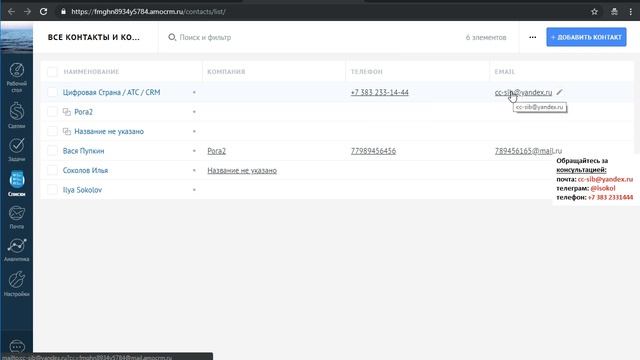Image resolution: width=640 pixels, height=360 pixels.
Task: Expand the dot menu on Соколов Илья row
Action: pos(194,170)
